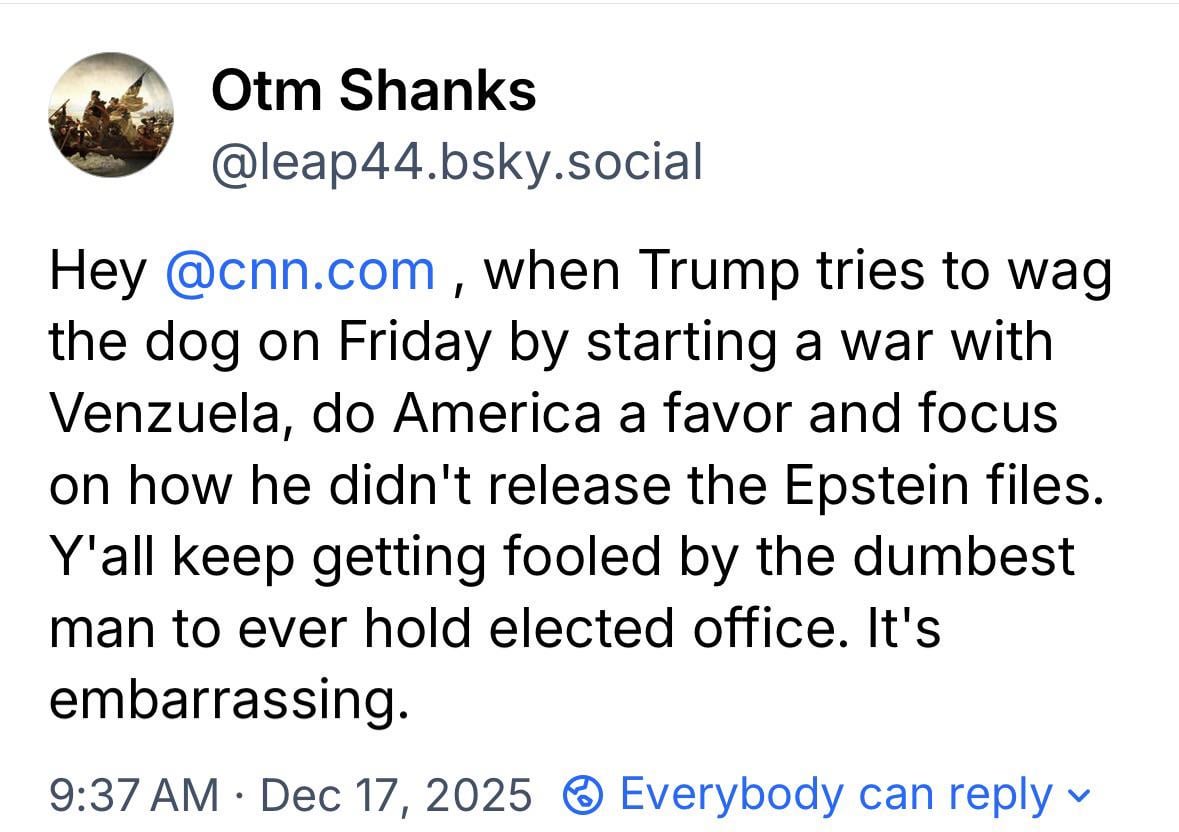This screenshot has width=1179, height=832.
Task: Open the Otm Shanks display name
Action: (373, 92)
